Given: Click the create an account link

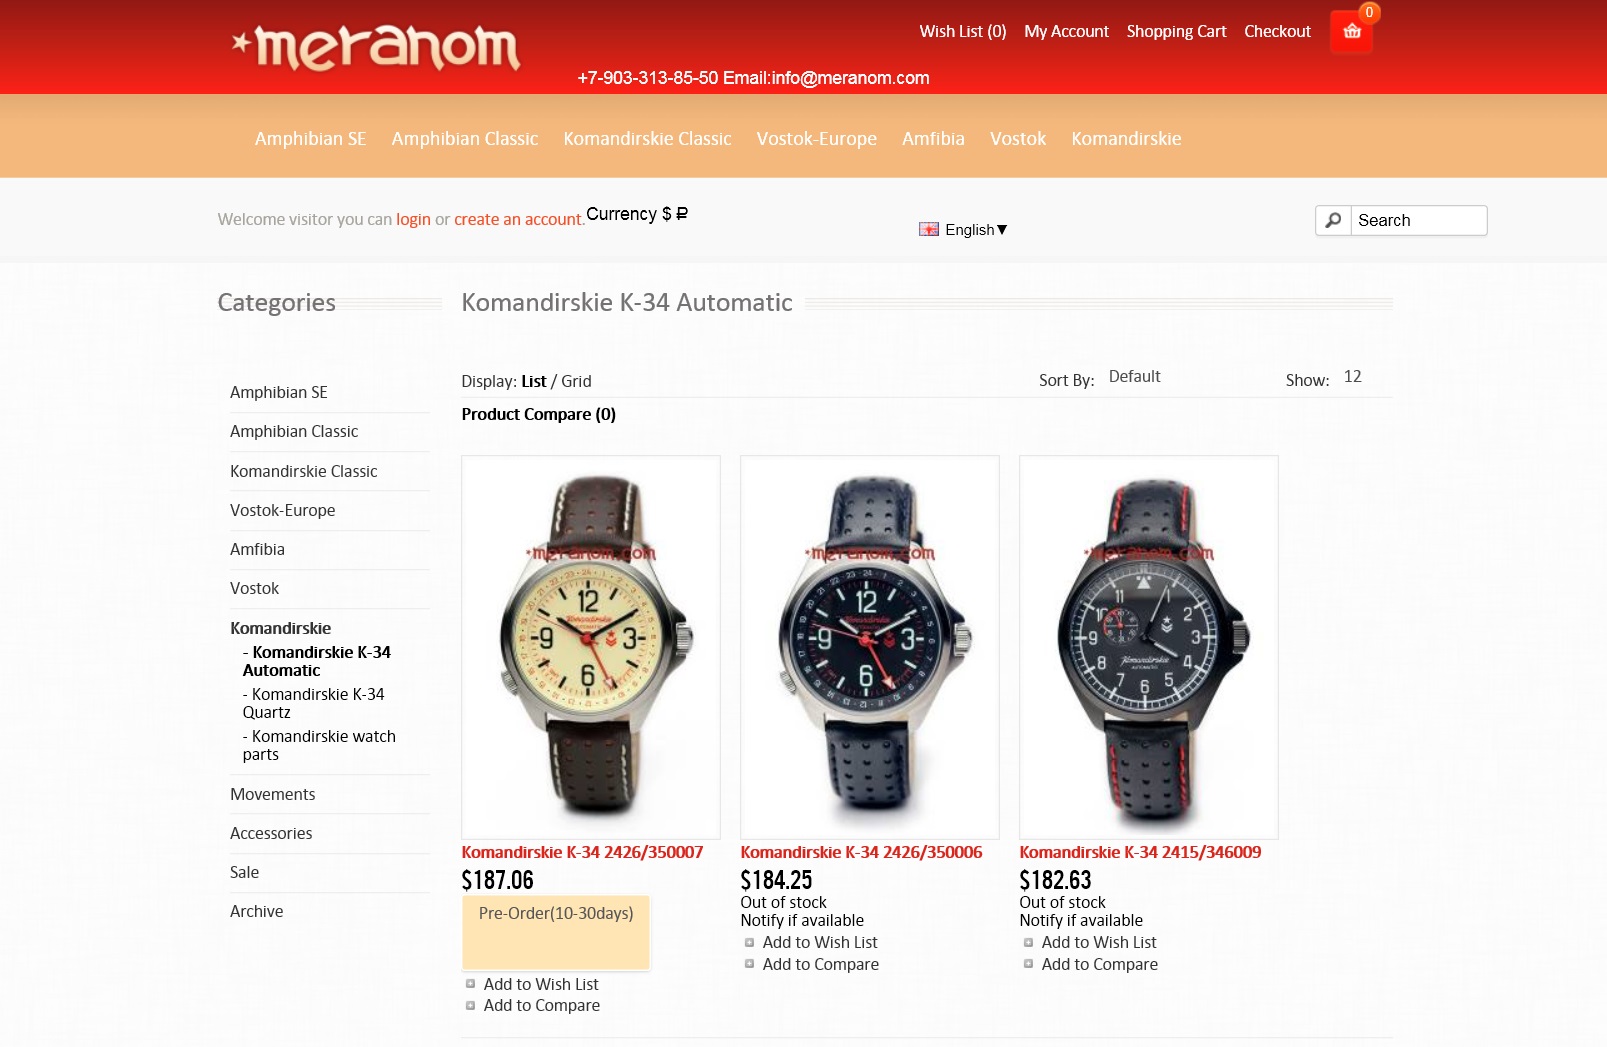Looking at the screenshot, I should (517, 219).
